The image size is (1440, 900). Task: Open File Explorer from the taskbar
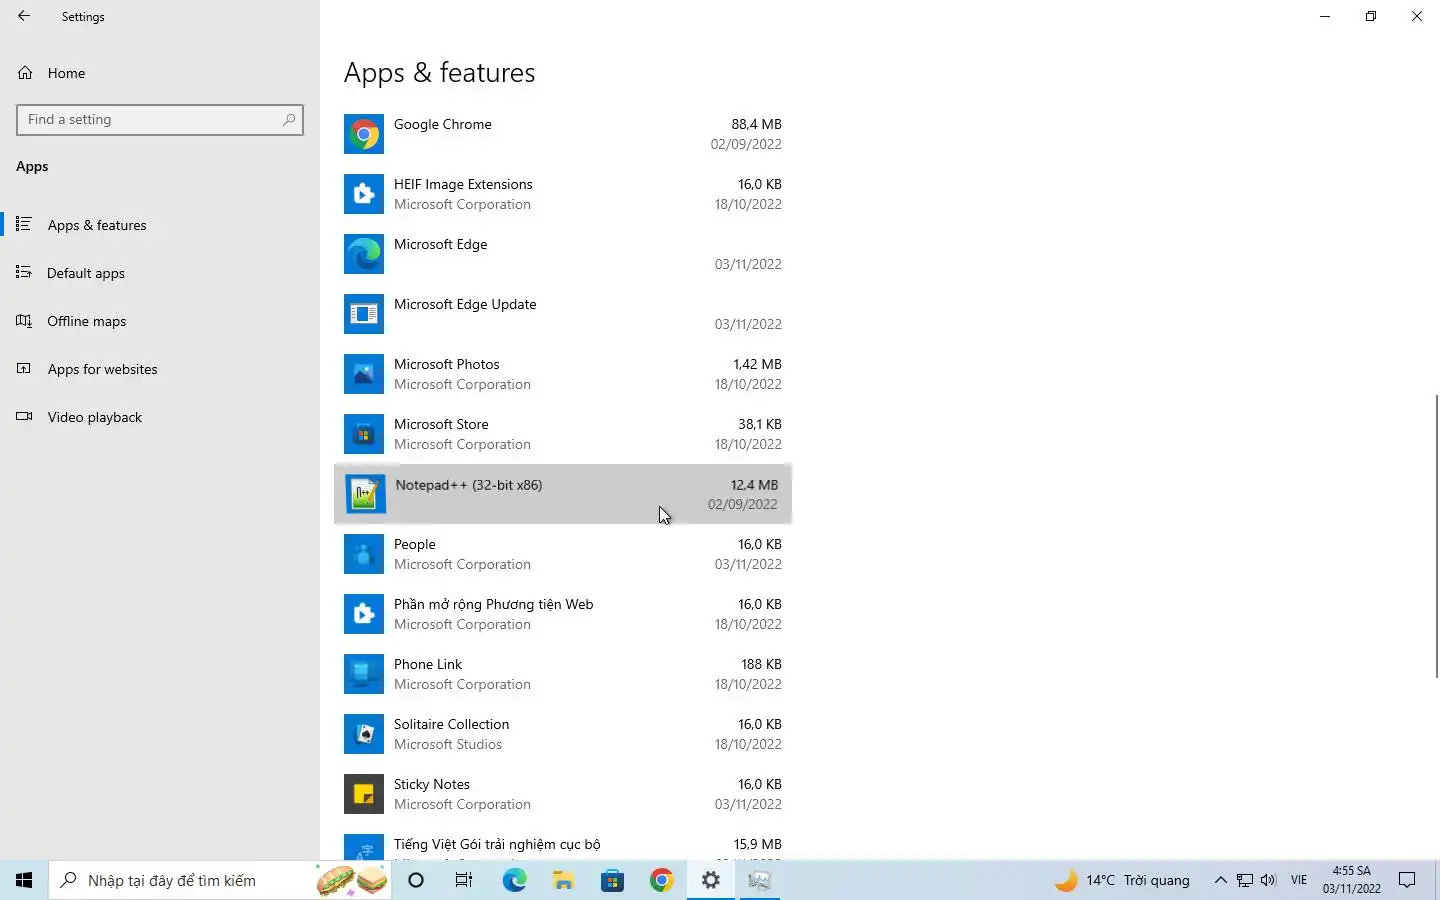(563, 880)
